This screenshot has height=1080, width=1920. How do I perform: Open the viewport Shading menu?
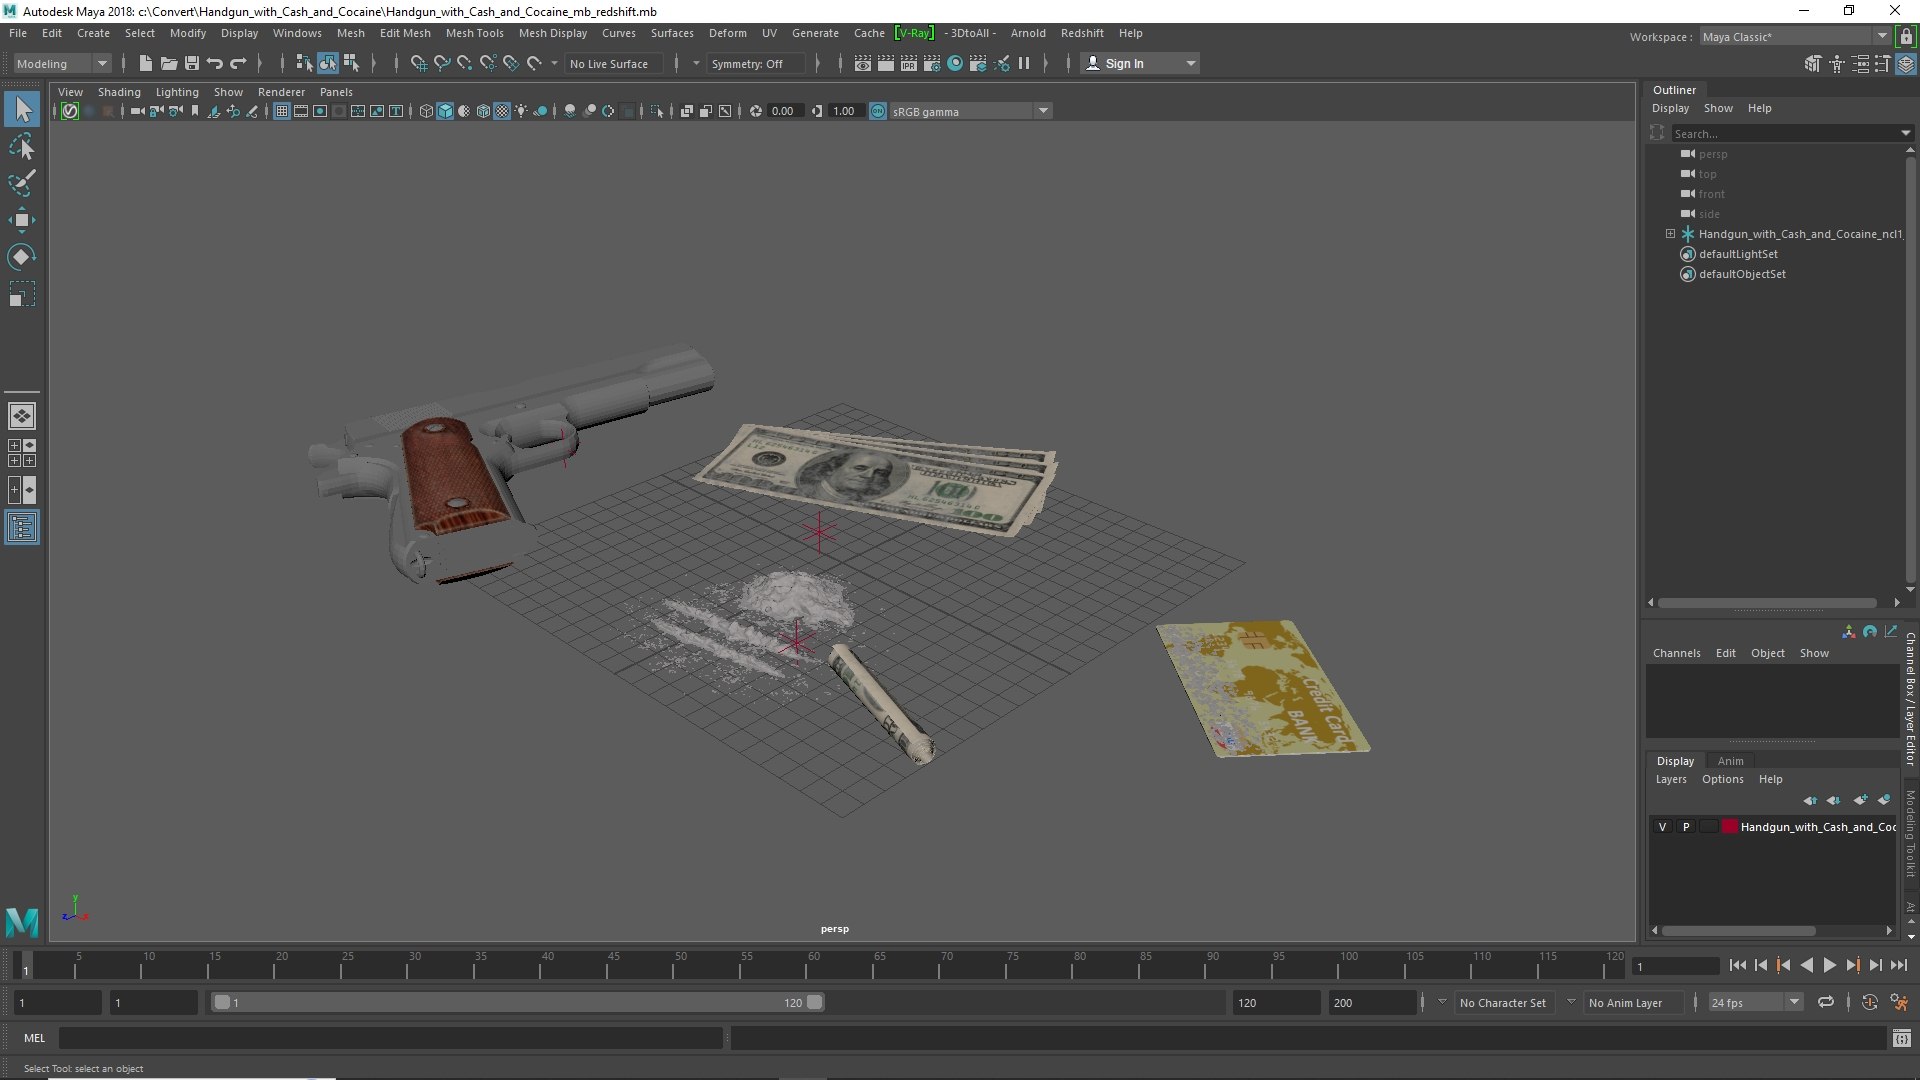pyautogui.click(x=119, y=92)
